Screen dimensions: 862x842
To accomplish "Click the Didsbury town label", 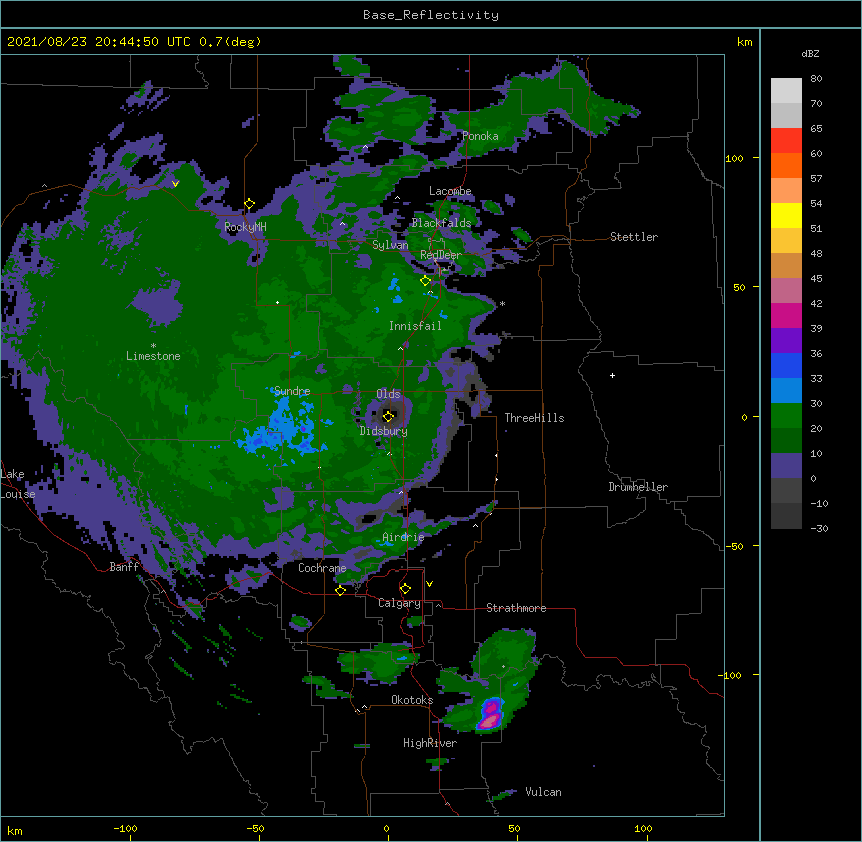I will click(384, 431).
